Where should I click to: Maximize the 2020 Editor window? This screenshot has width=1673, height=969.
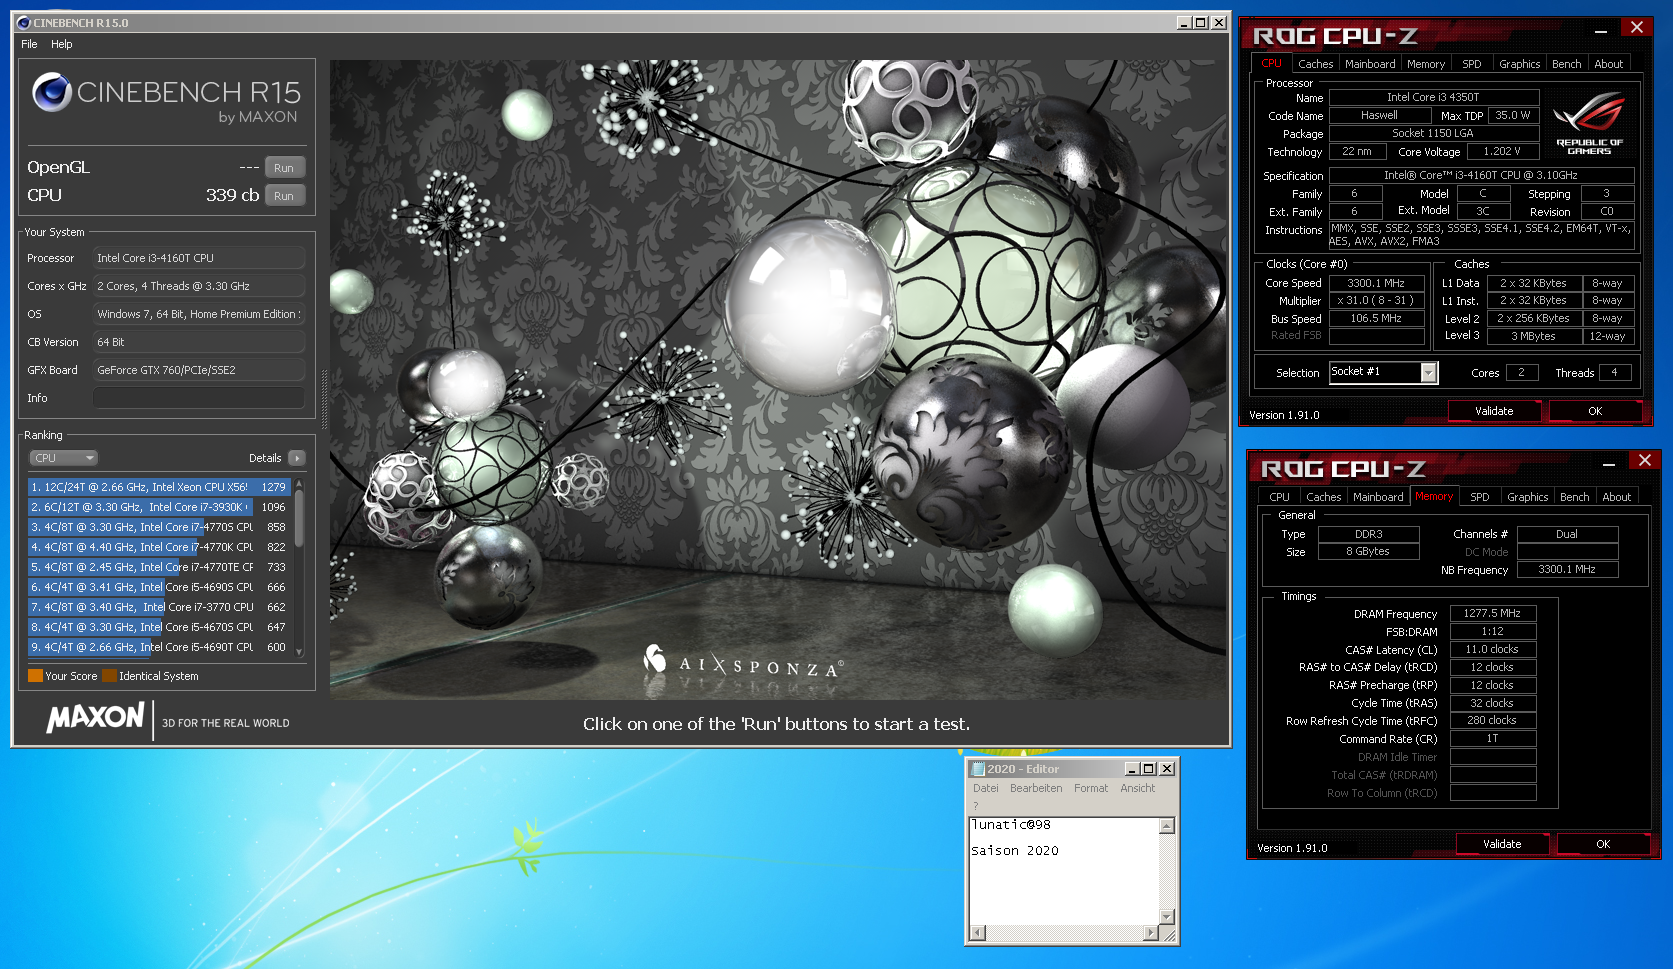pos(1149,769)
